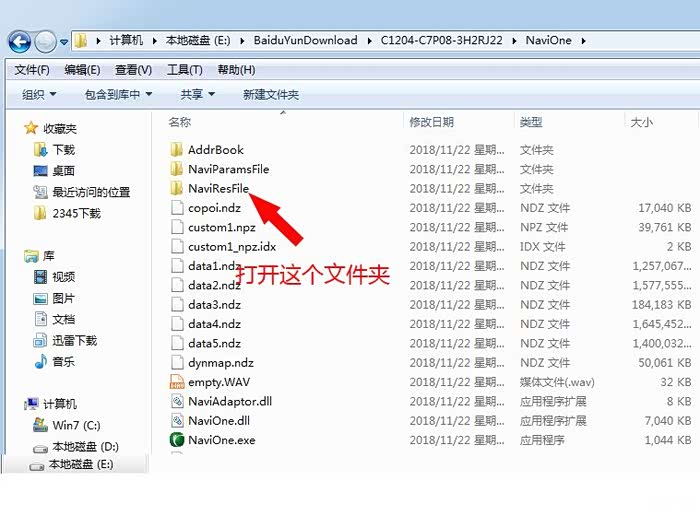Click 计算机 icon in sidebar
Image resolution: width=700 pixels, height=516 pixels.
(31, 404)
